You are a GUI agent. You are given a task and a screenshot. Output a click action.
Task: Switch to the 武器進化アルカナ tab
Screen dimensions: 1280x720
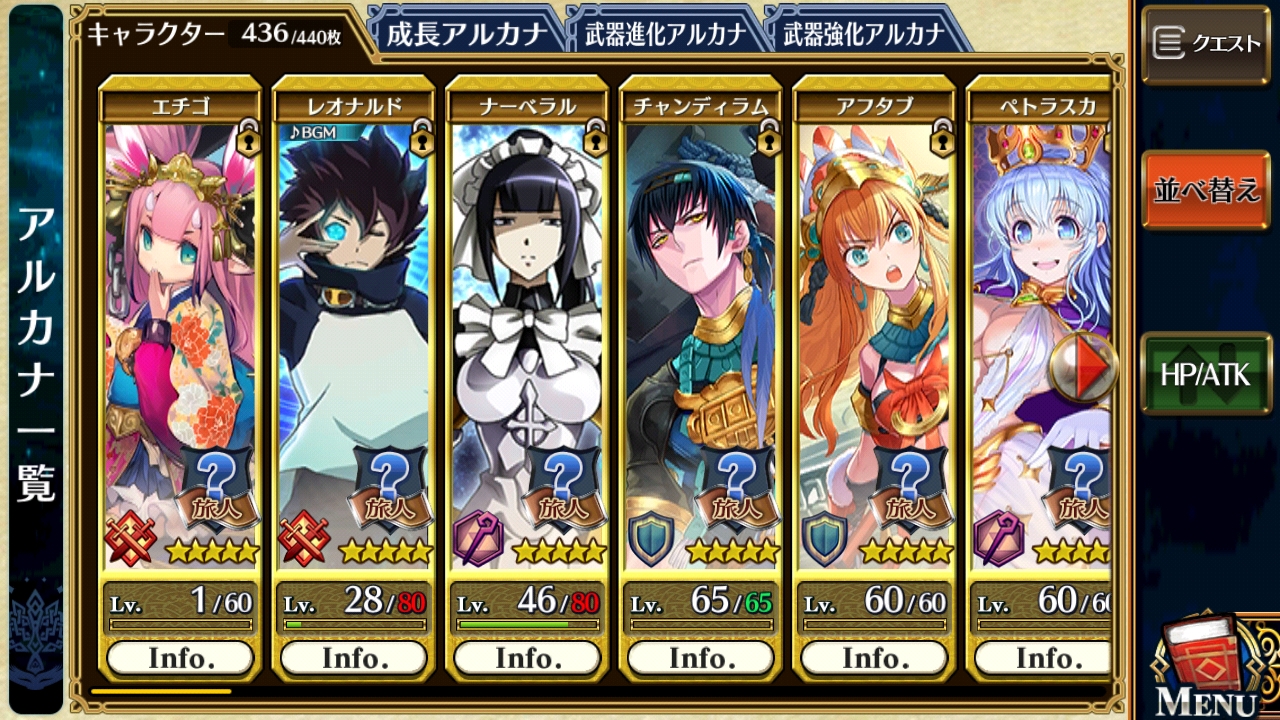[662, 32]
